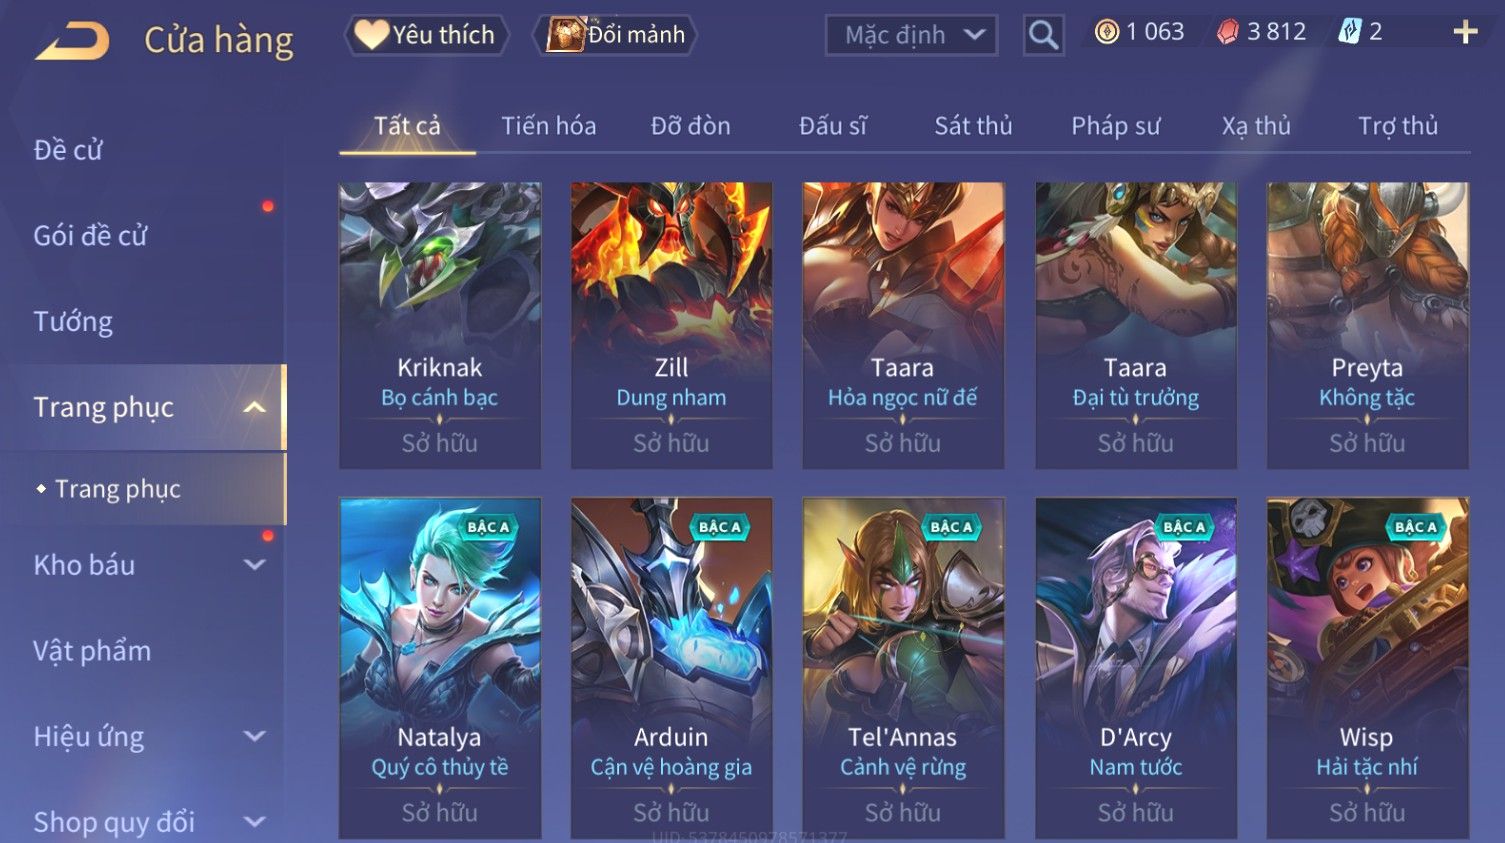Open the search magnifier icon
The image size is (1505, 843).
click(1043, 35)
